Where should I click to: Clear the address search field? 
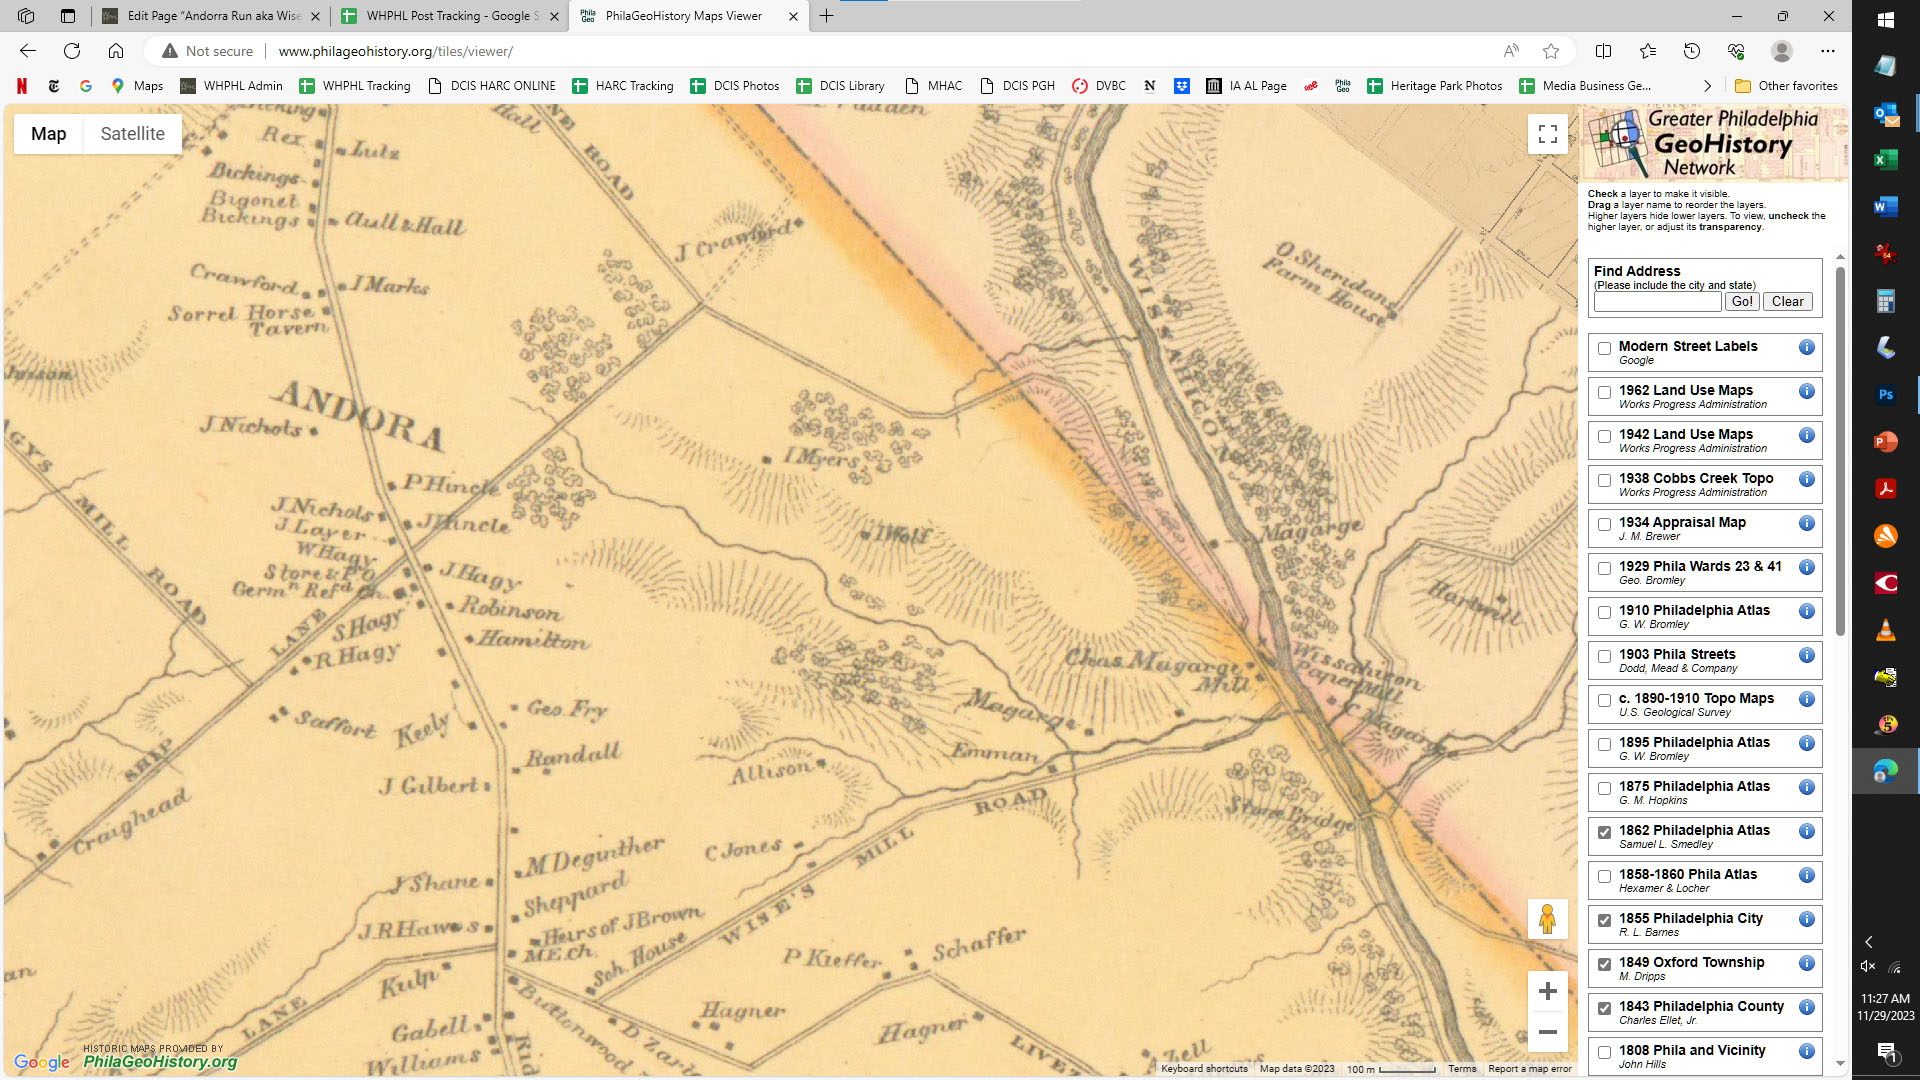(x=1787, y=301)
